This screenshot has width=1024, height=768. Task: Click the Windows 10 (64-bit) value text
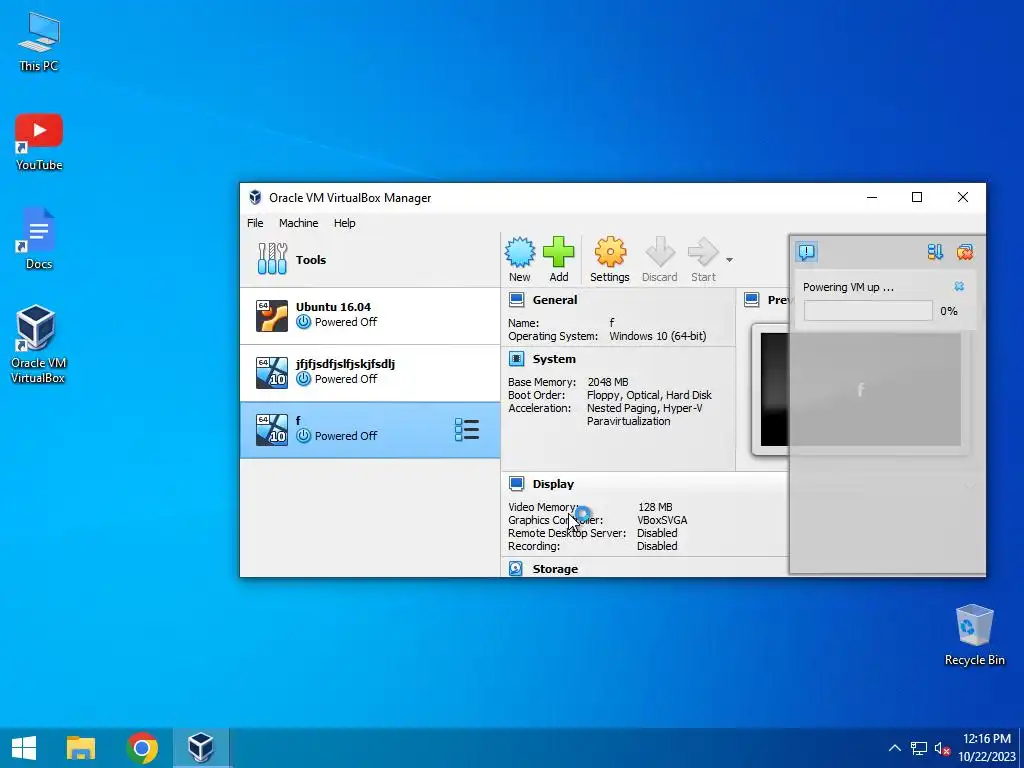click(x=658, y=336)
